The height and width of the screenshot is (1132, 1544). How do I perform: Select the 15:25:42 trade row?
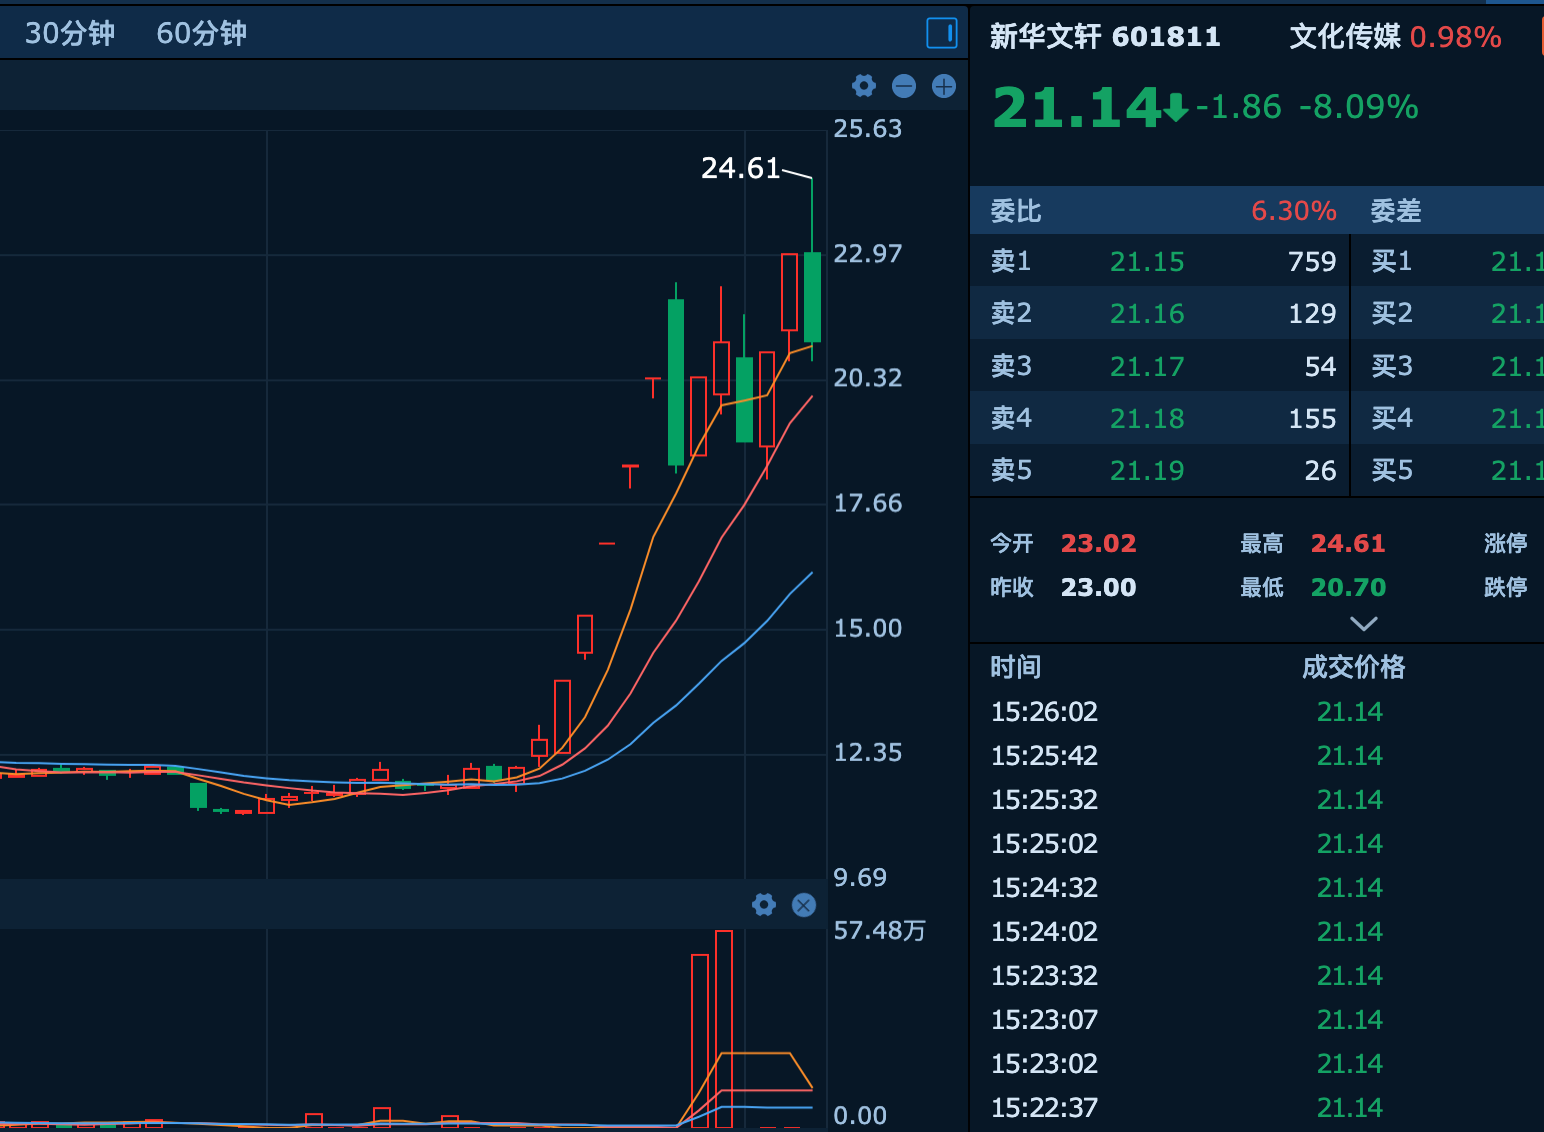pyautogui.click(x=1257, y=756)
